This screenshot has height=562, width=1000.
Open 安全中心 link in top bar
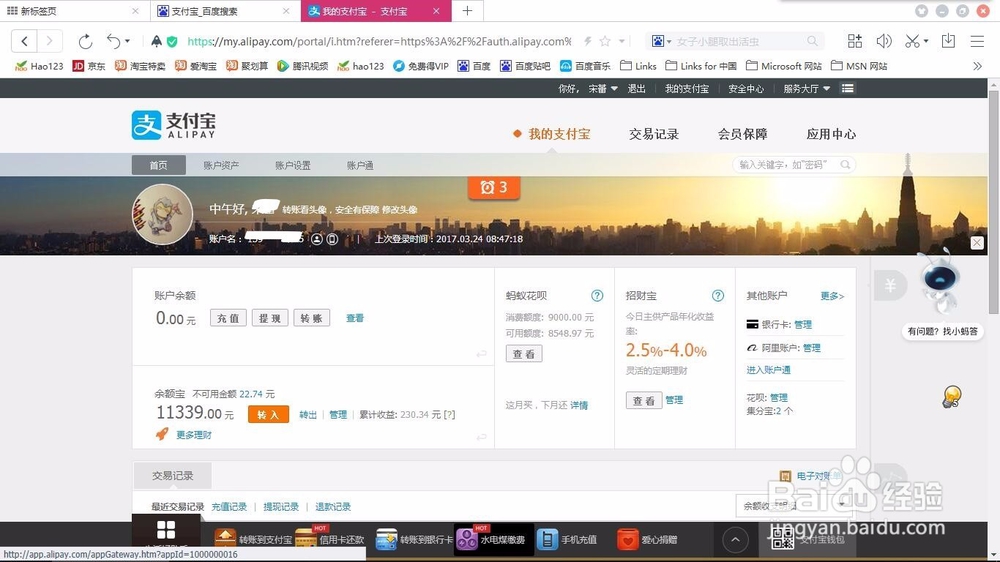pos(746,89)
